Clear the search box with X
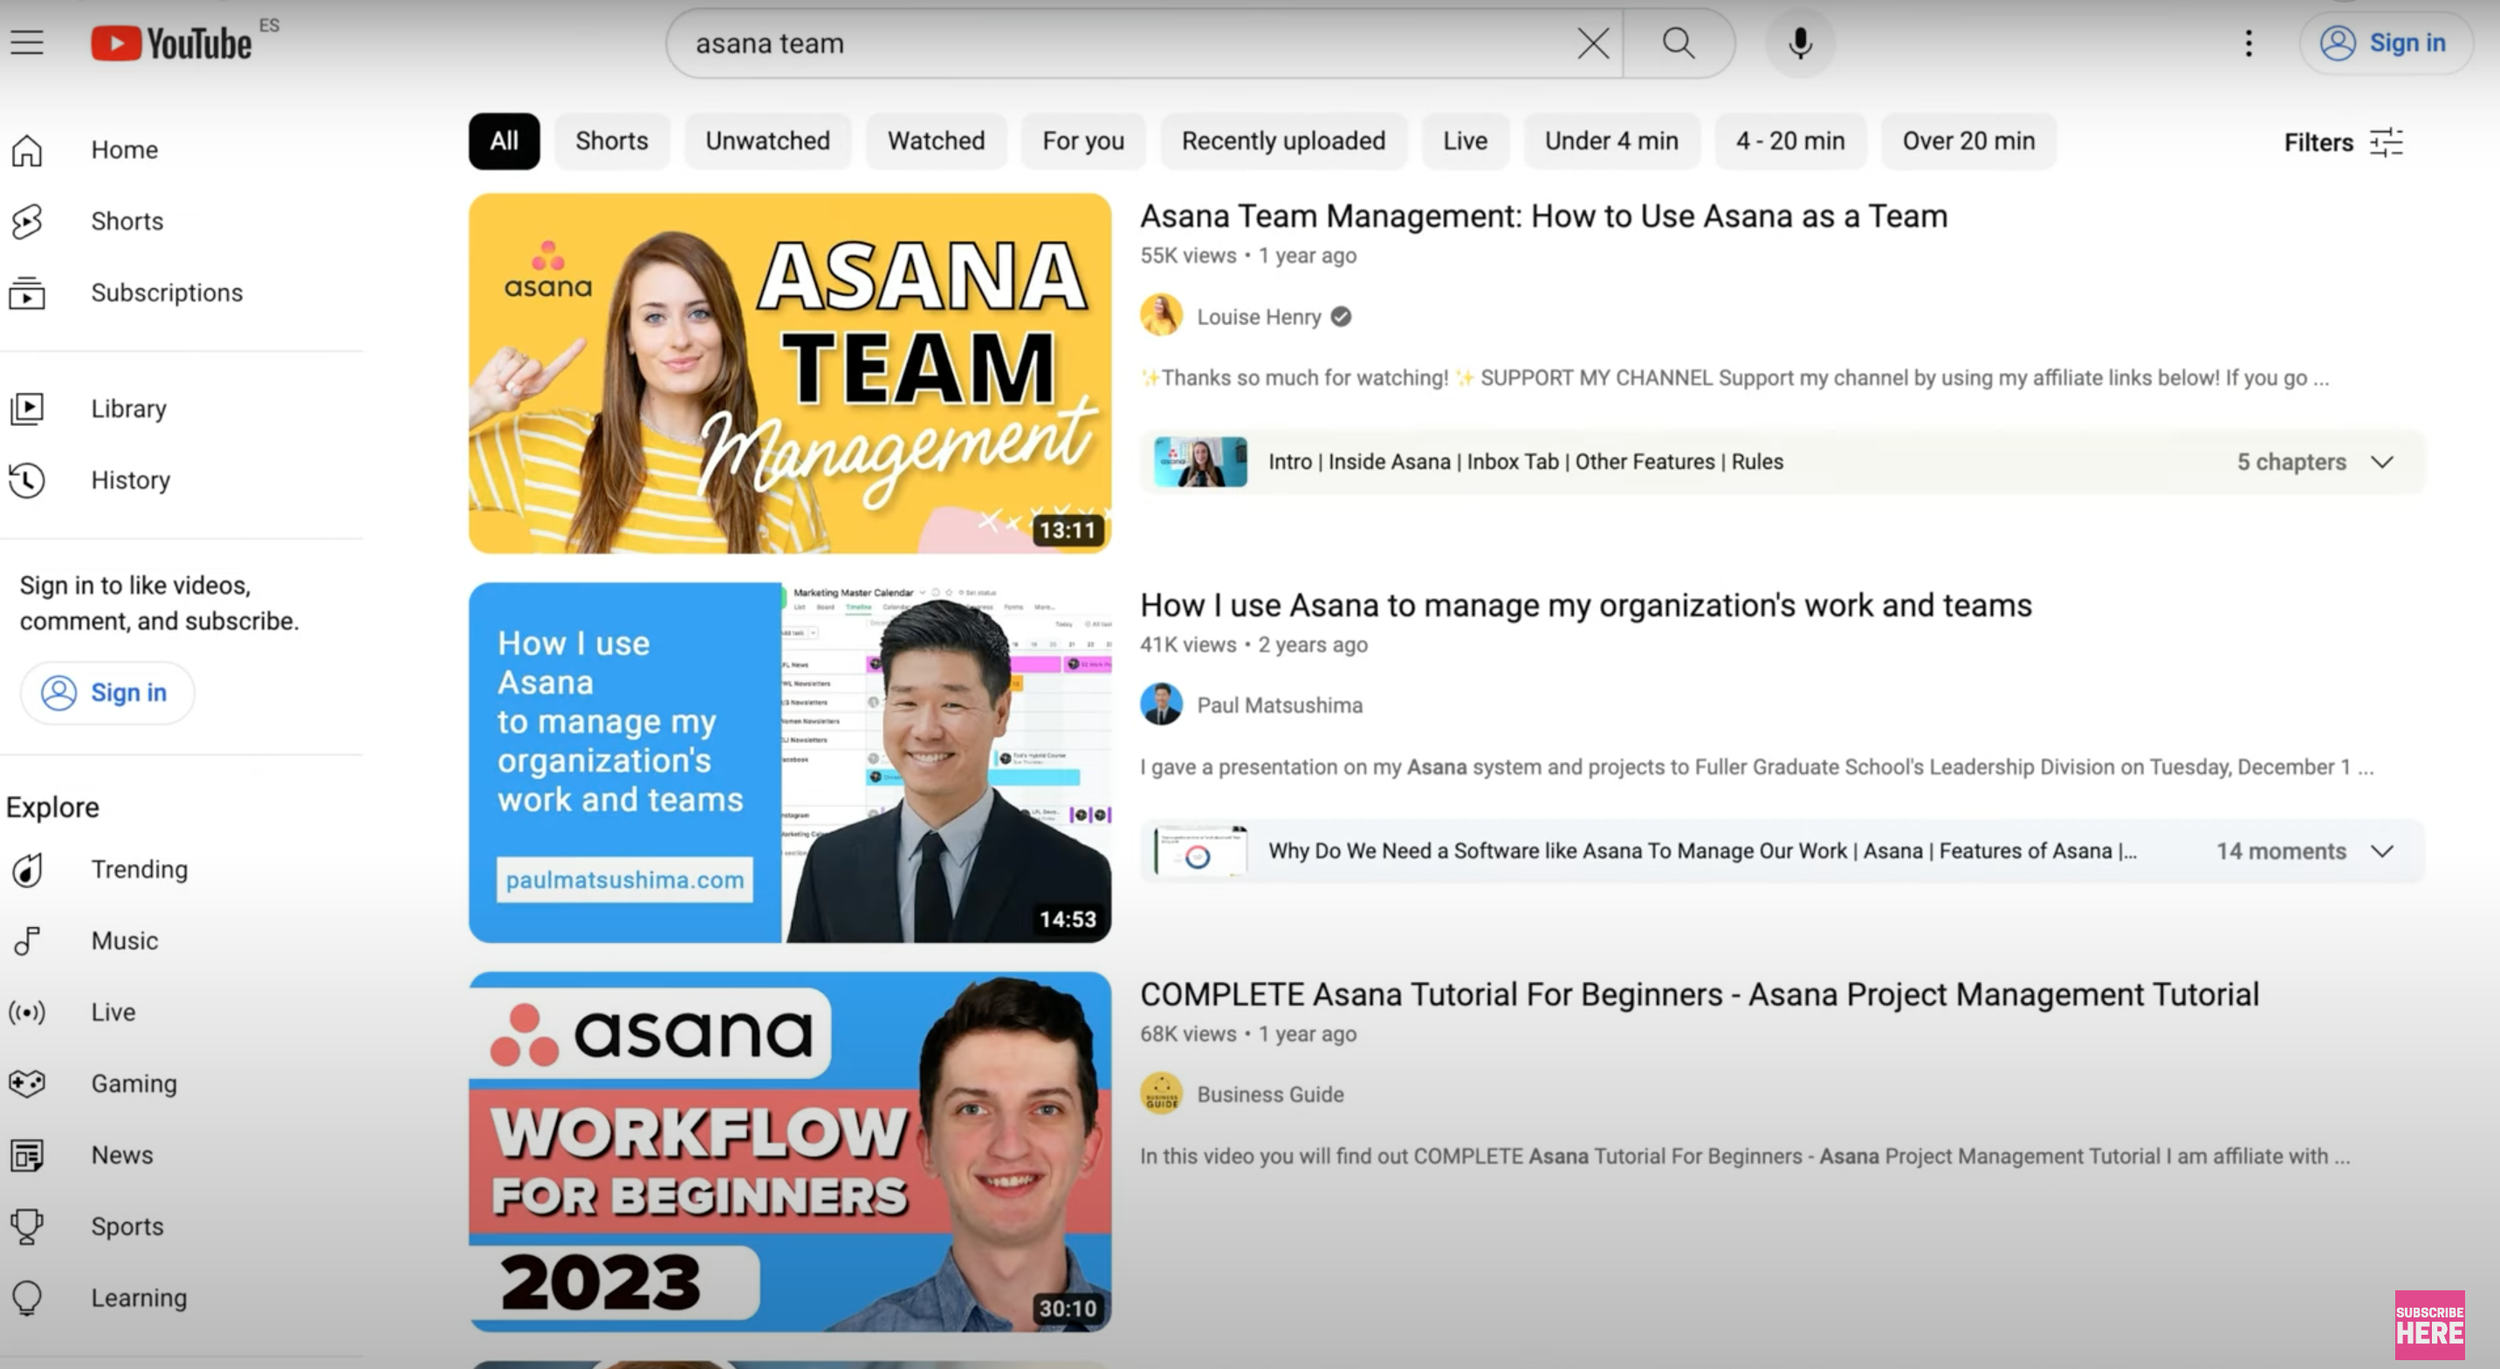2500x1369 pixels. (1593, 43)
